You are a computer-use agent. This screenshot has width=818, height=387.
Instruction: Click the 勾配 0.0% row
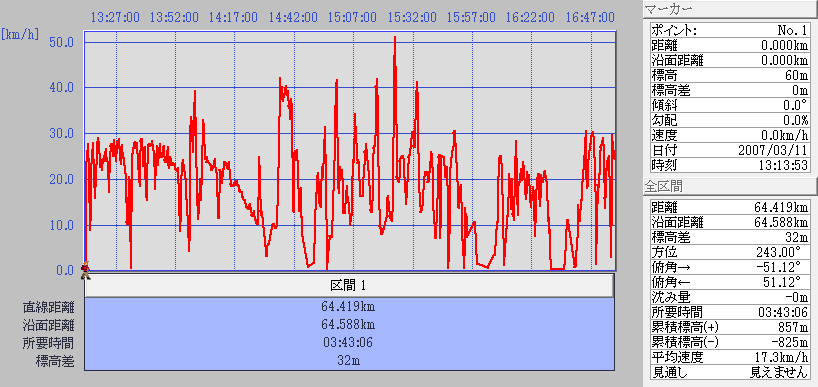pyautogui.click(x=730, y=120)
